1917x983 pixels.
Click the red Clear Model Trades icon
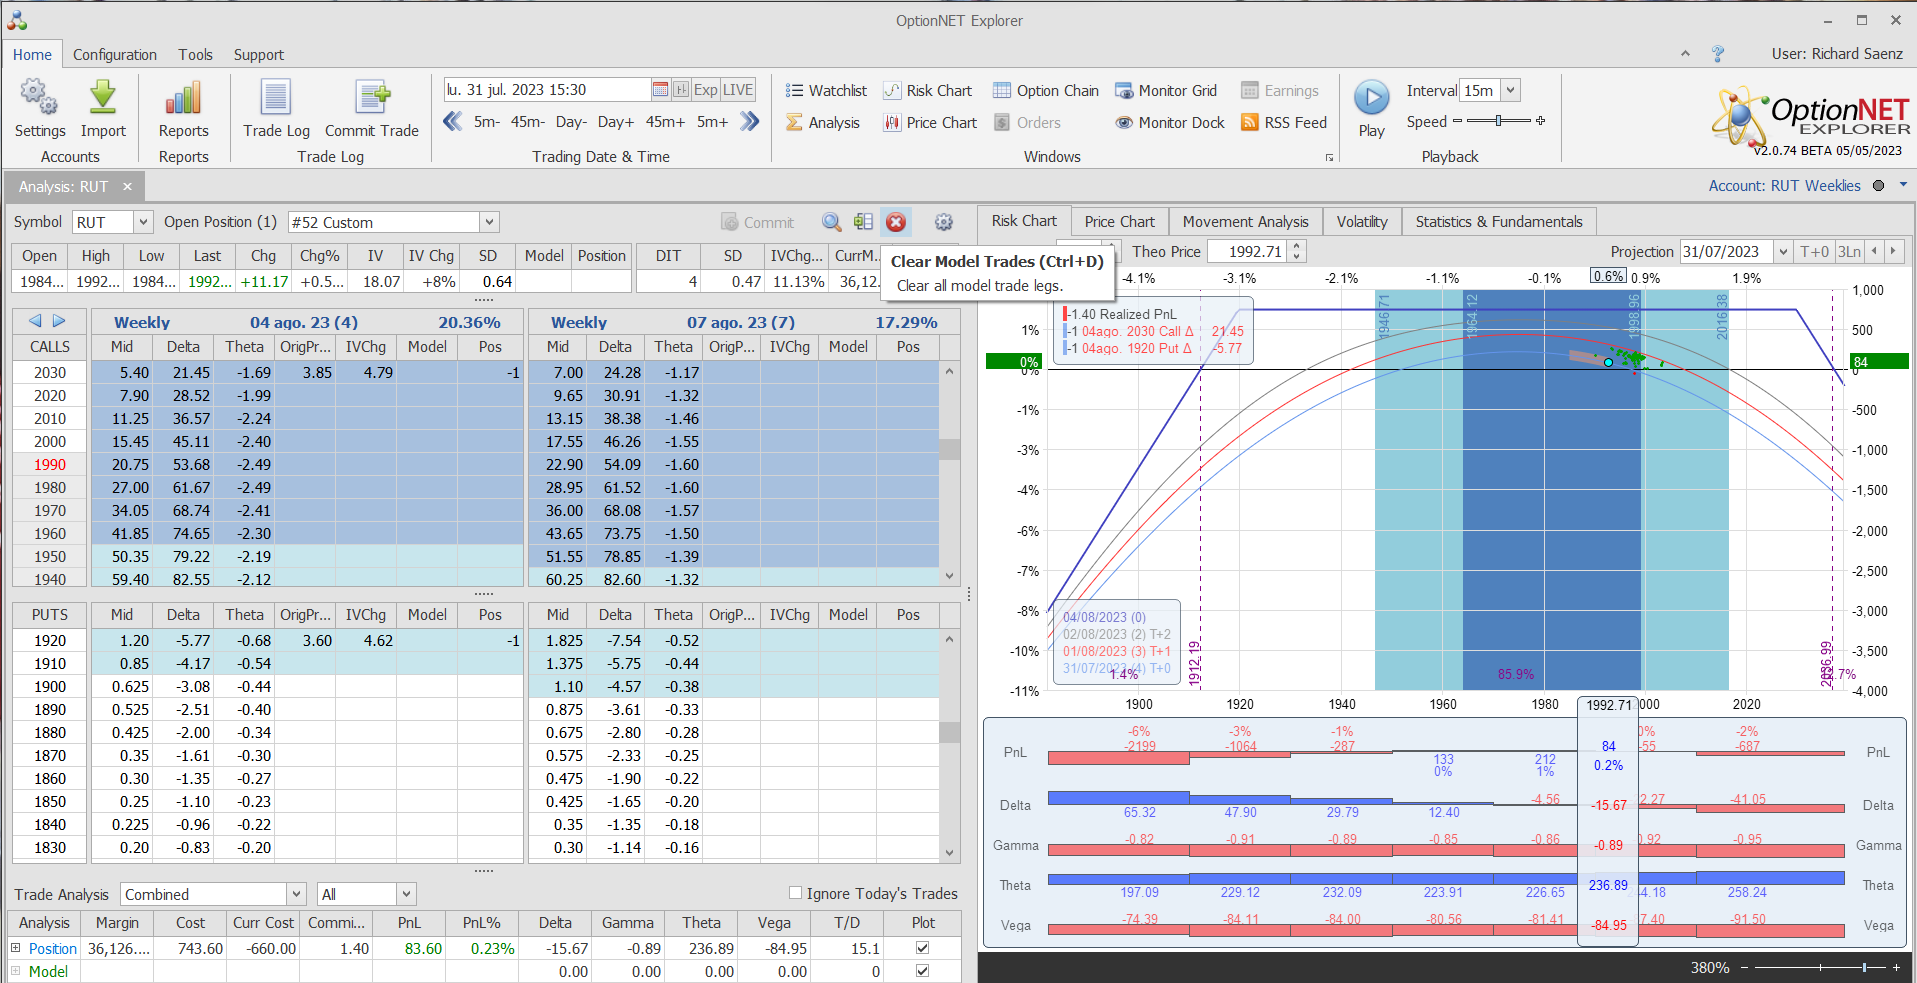(896, 222)
